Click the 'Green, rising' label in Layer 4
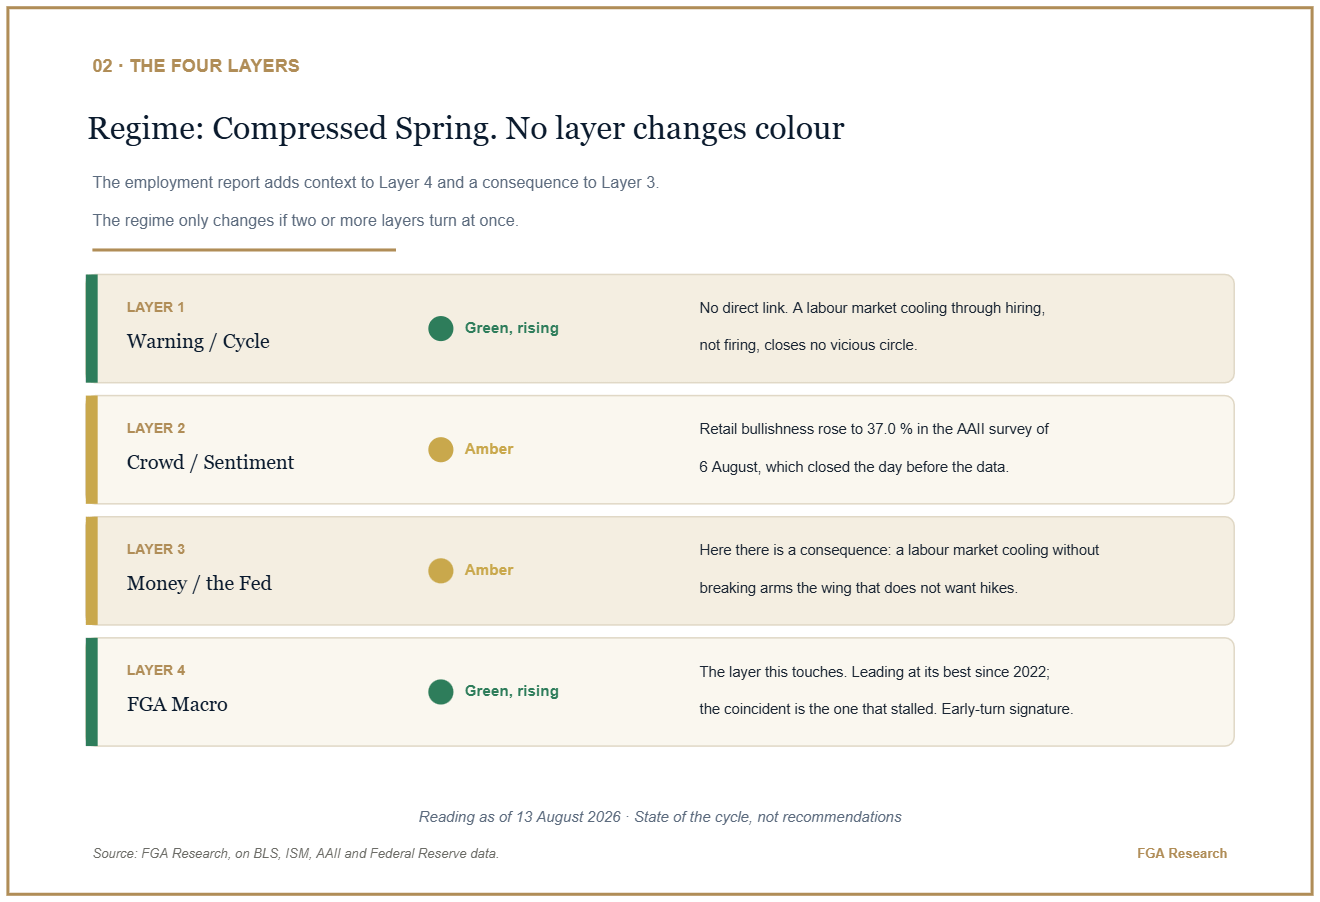 click(511, 691)
